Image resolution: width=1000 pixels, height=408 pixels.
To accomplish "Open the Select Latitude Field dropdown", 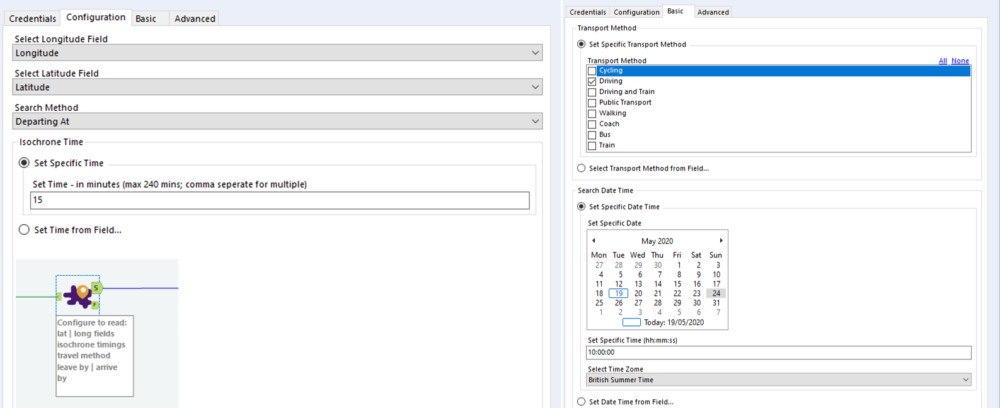I will point(278,87).
